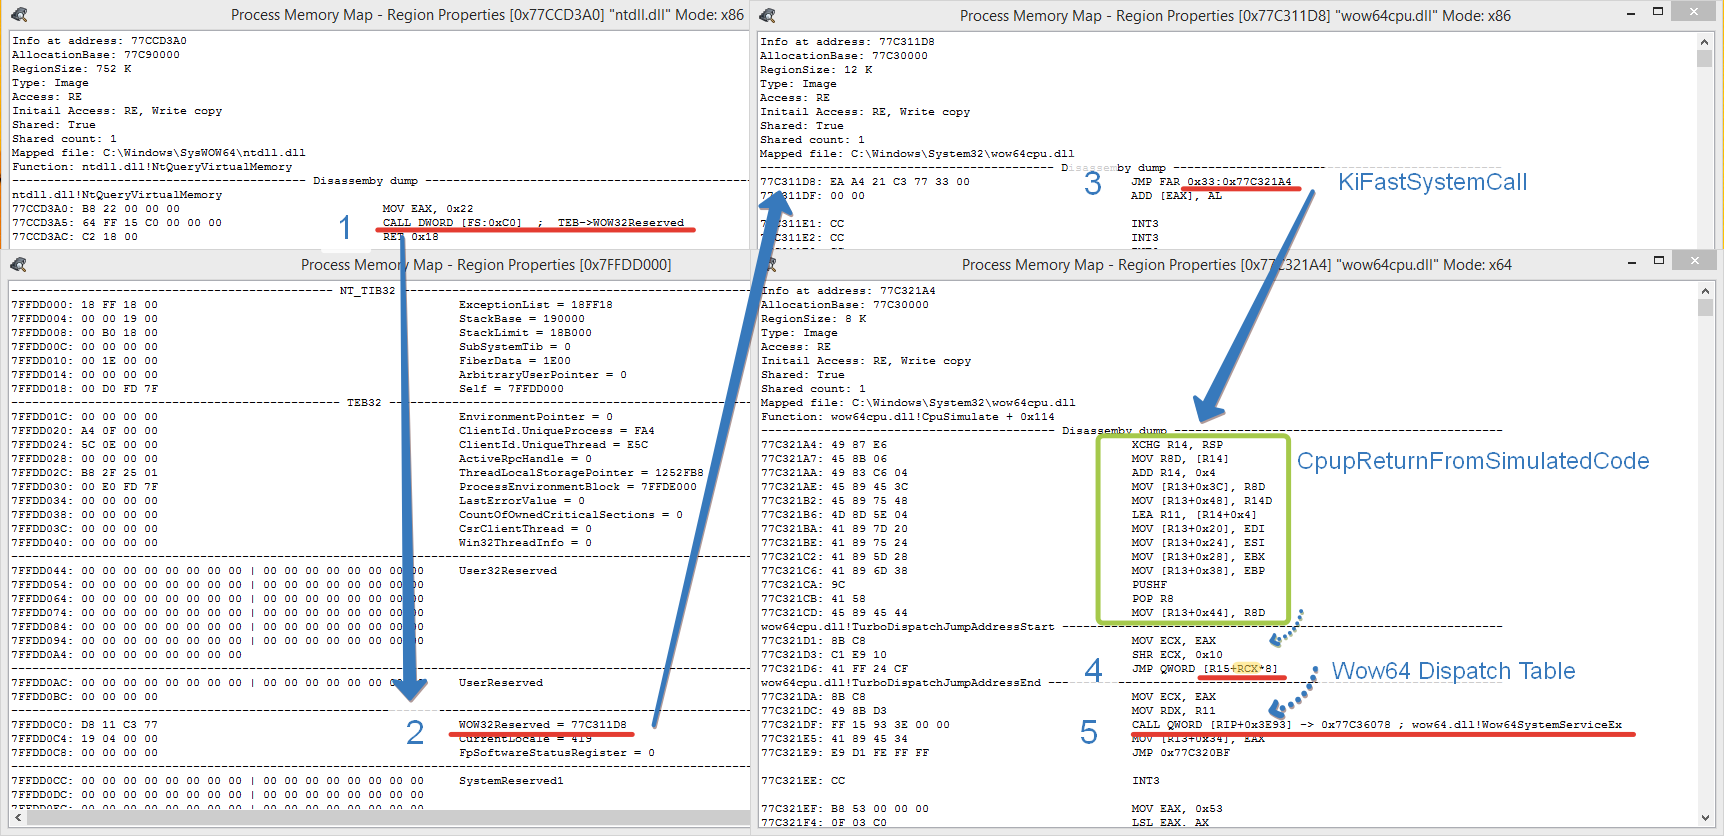Click the 'TurboDispatchJumpAddressStart' label
The width and height of the screenshot is (1724, 836).
(x=908, y=627)
